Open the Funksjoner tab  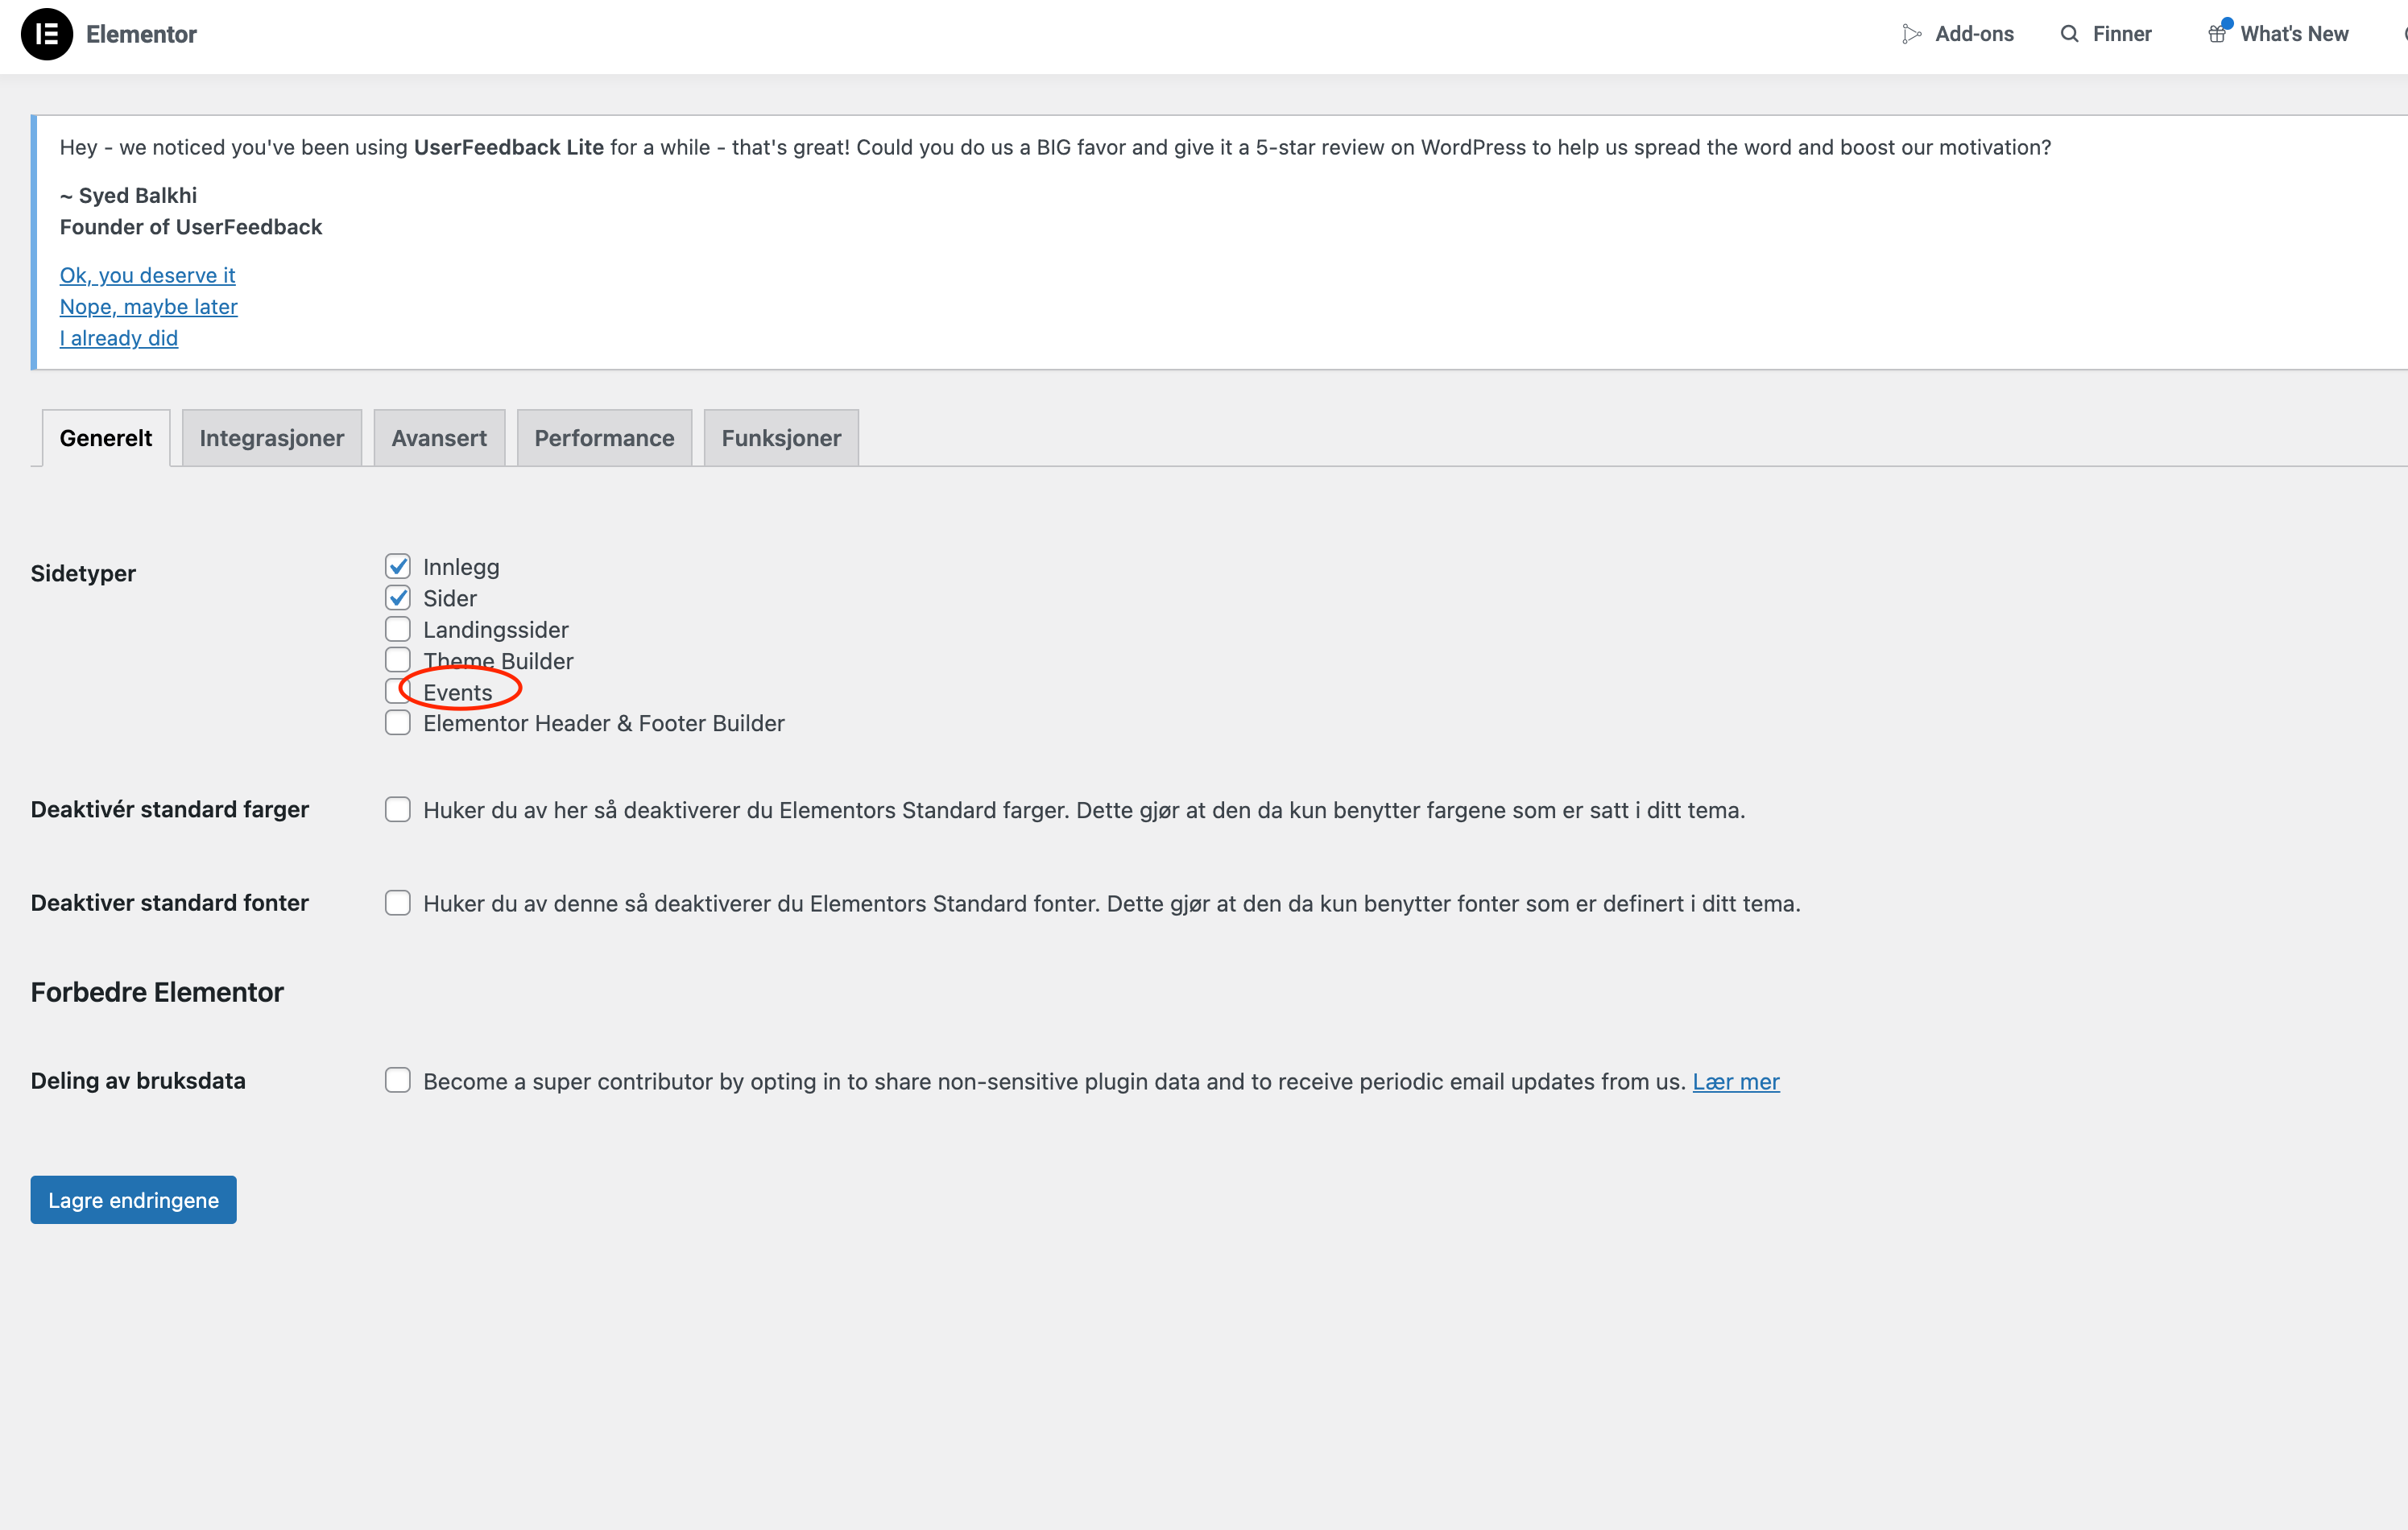[x=781, y=438]
